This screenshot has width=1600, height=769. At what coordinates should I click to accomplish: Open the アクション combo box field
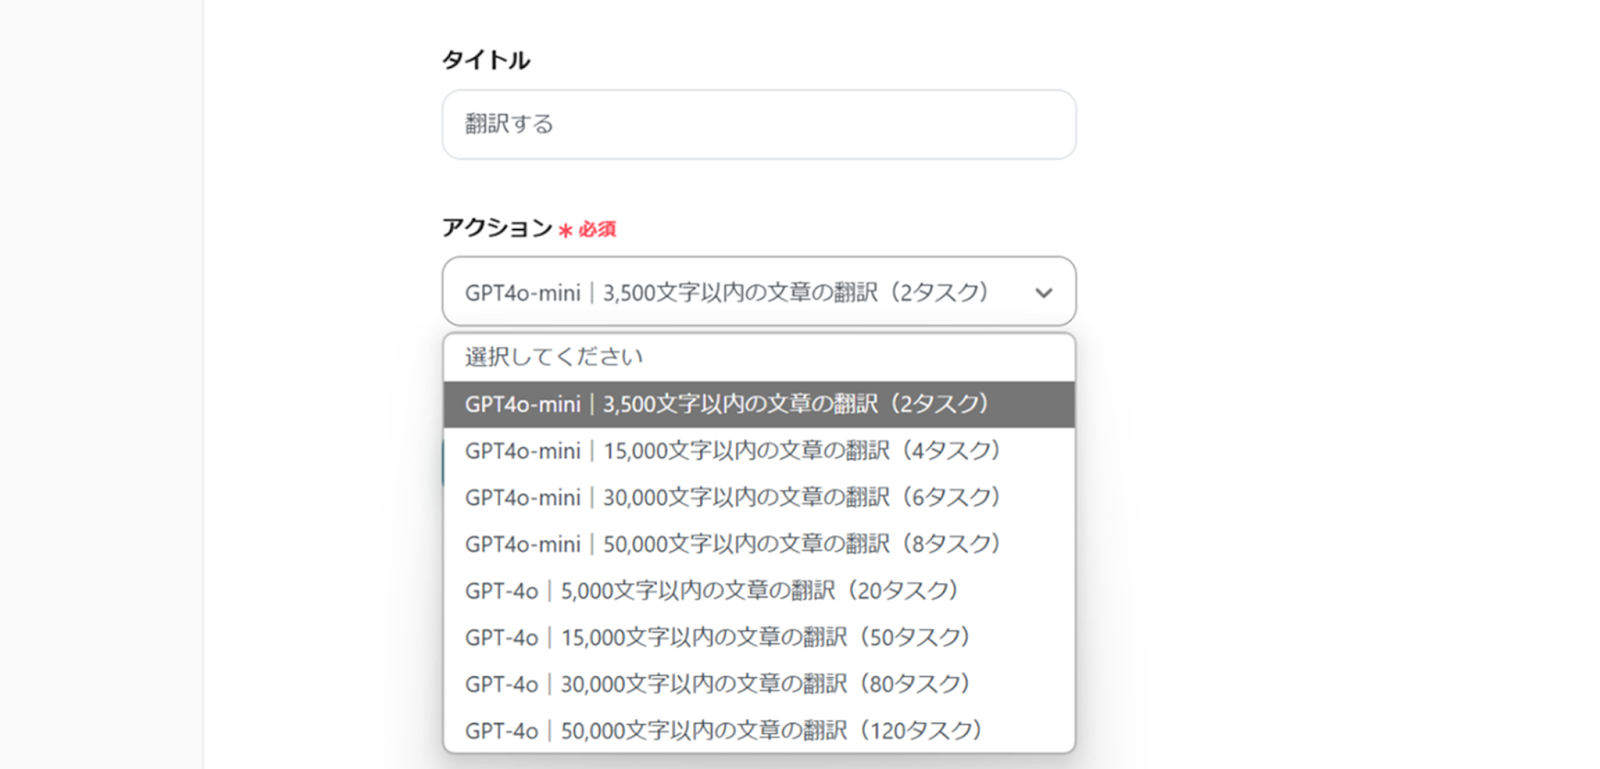(x=740, y=292)
